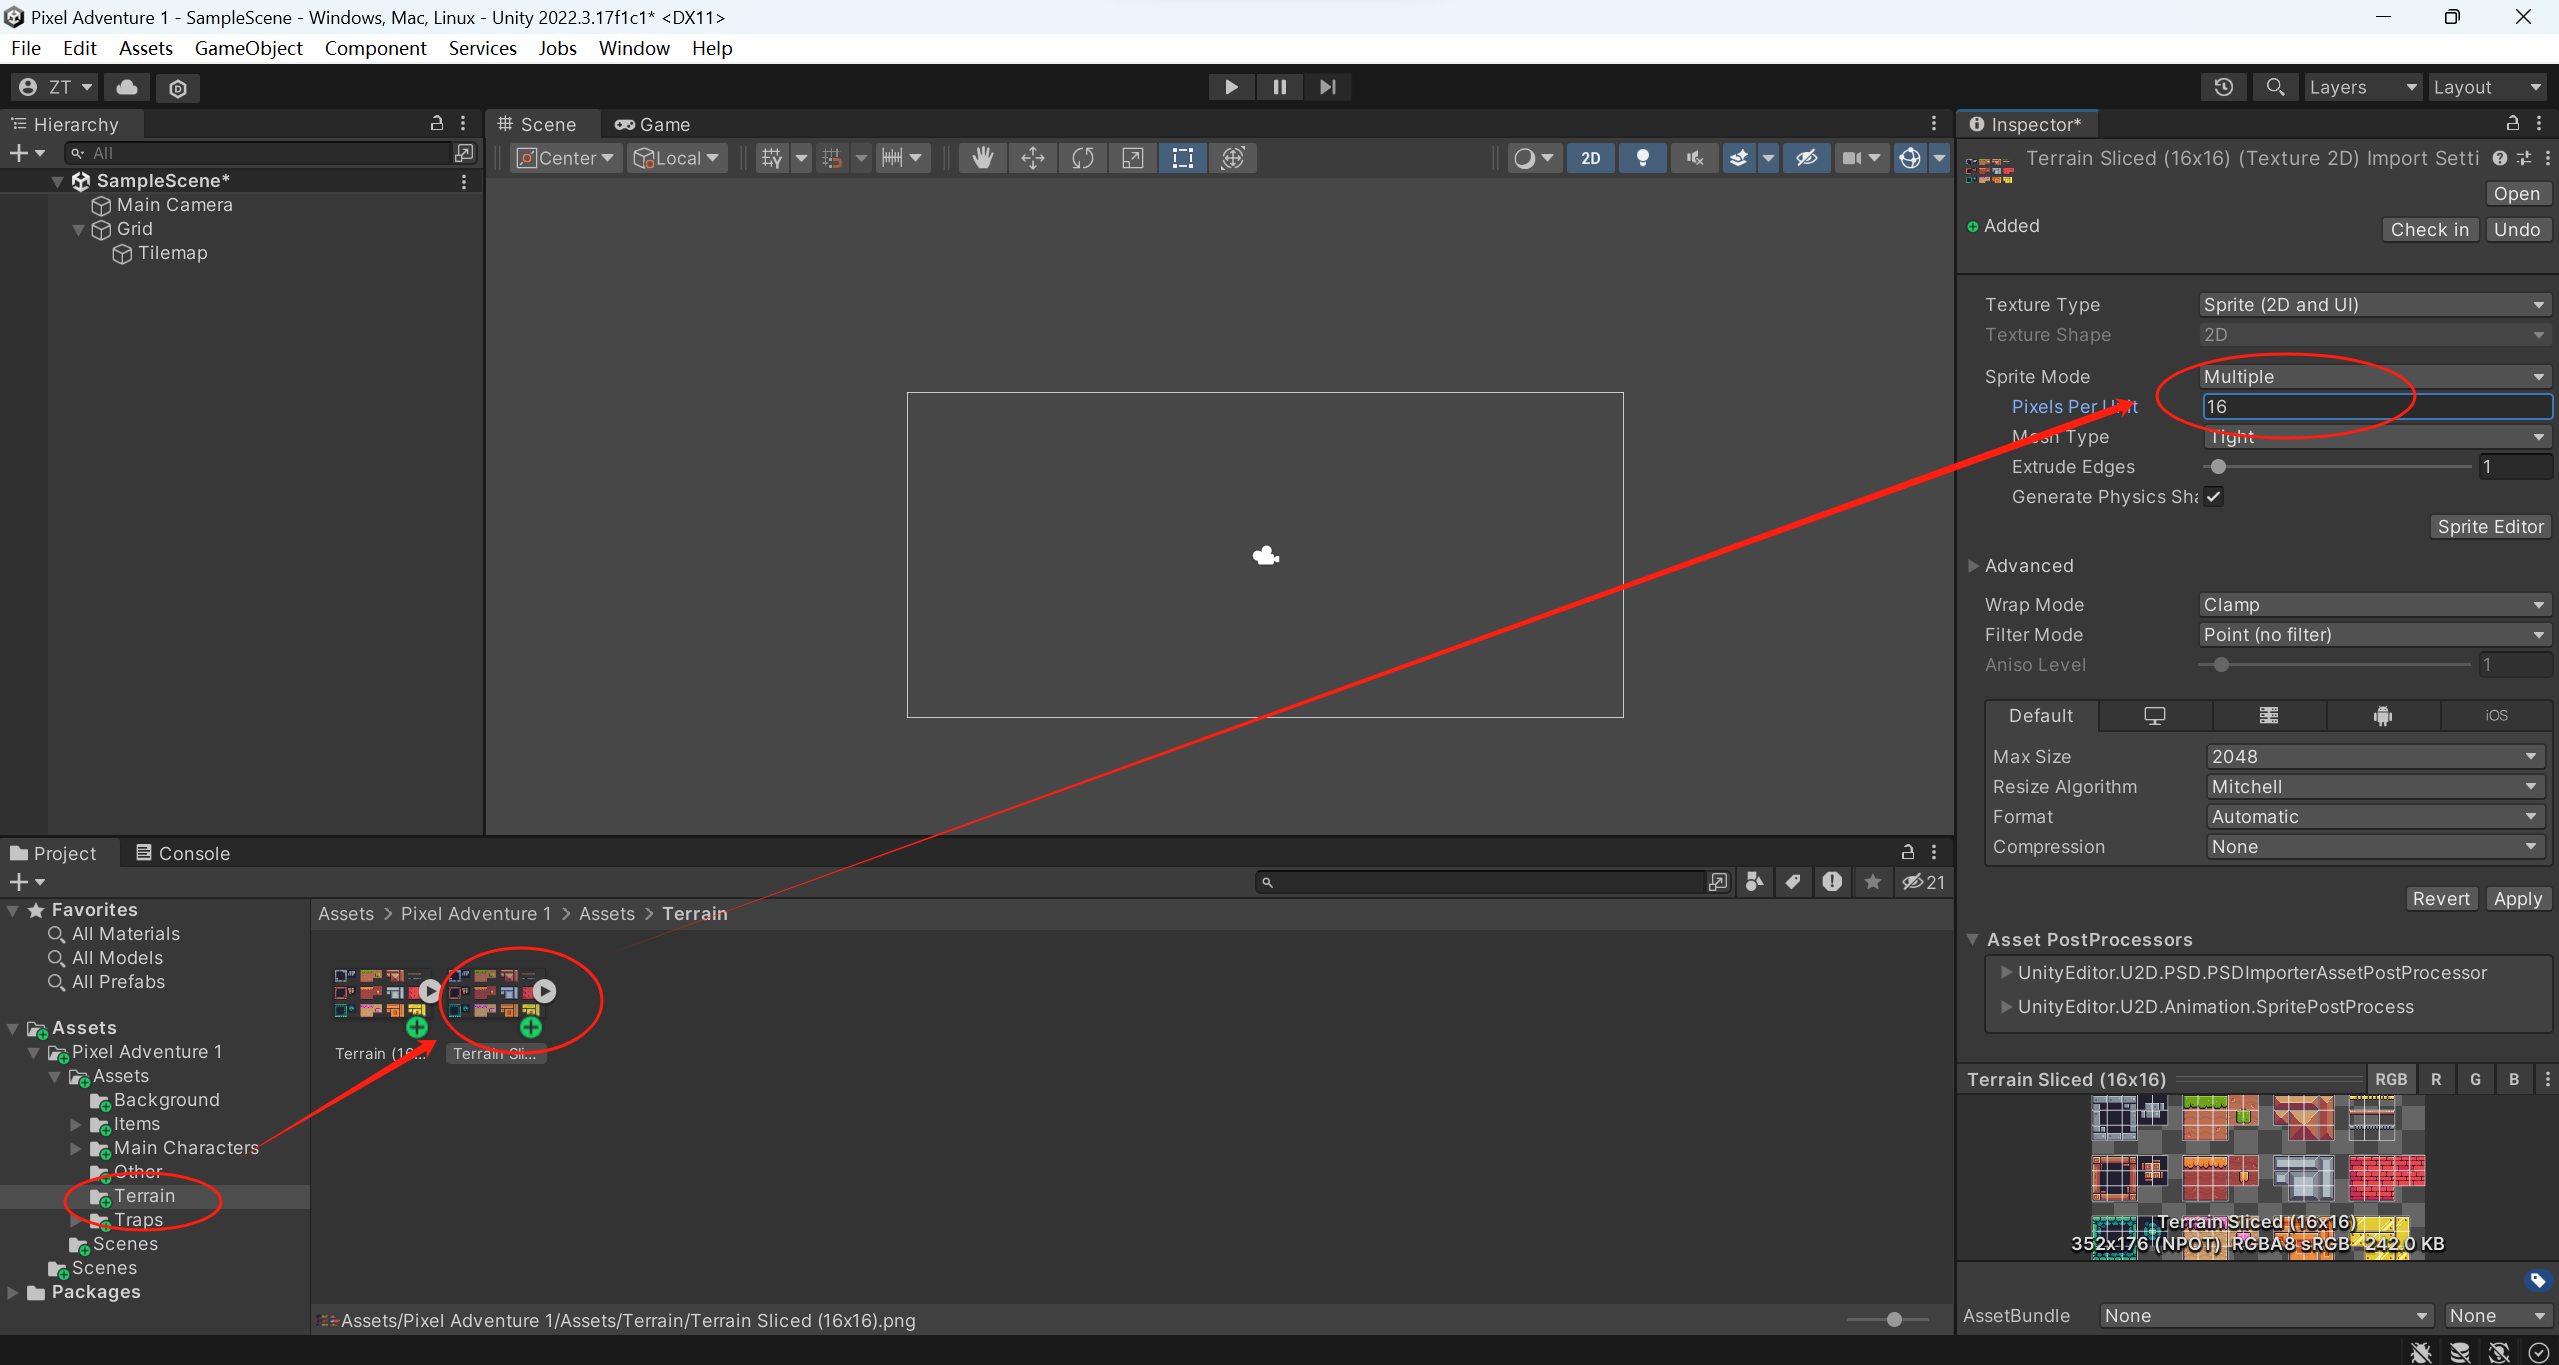2559x1365 pixels.
Task: Open the Undo History icon
Action: tap(2223, 87)
